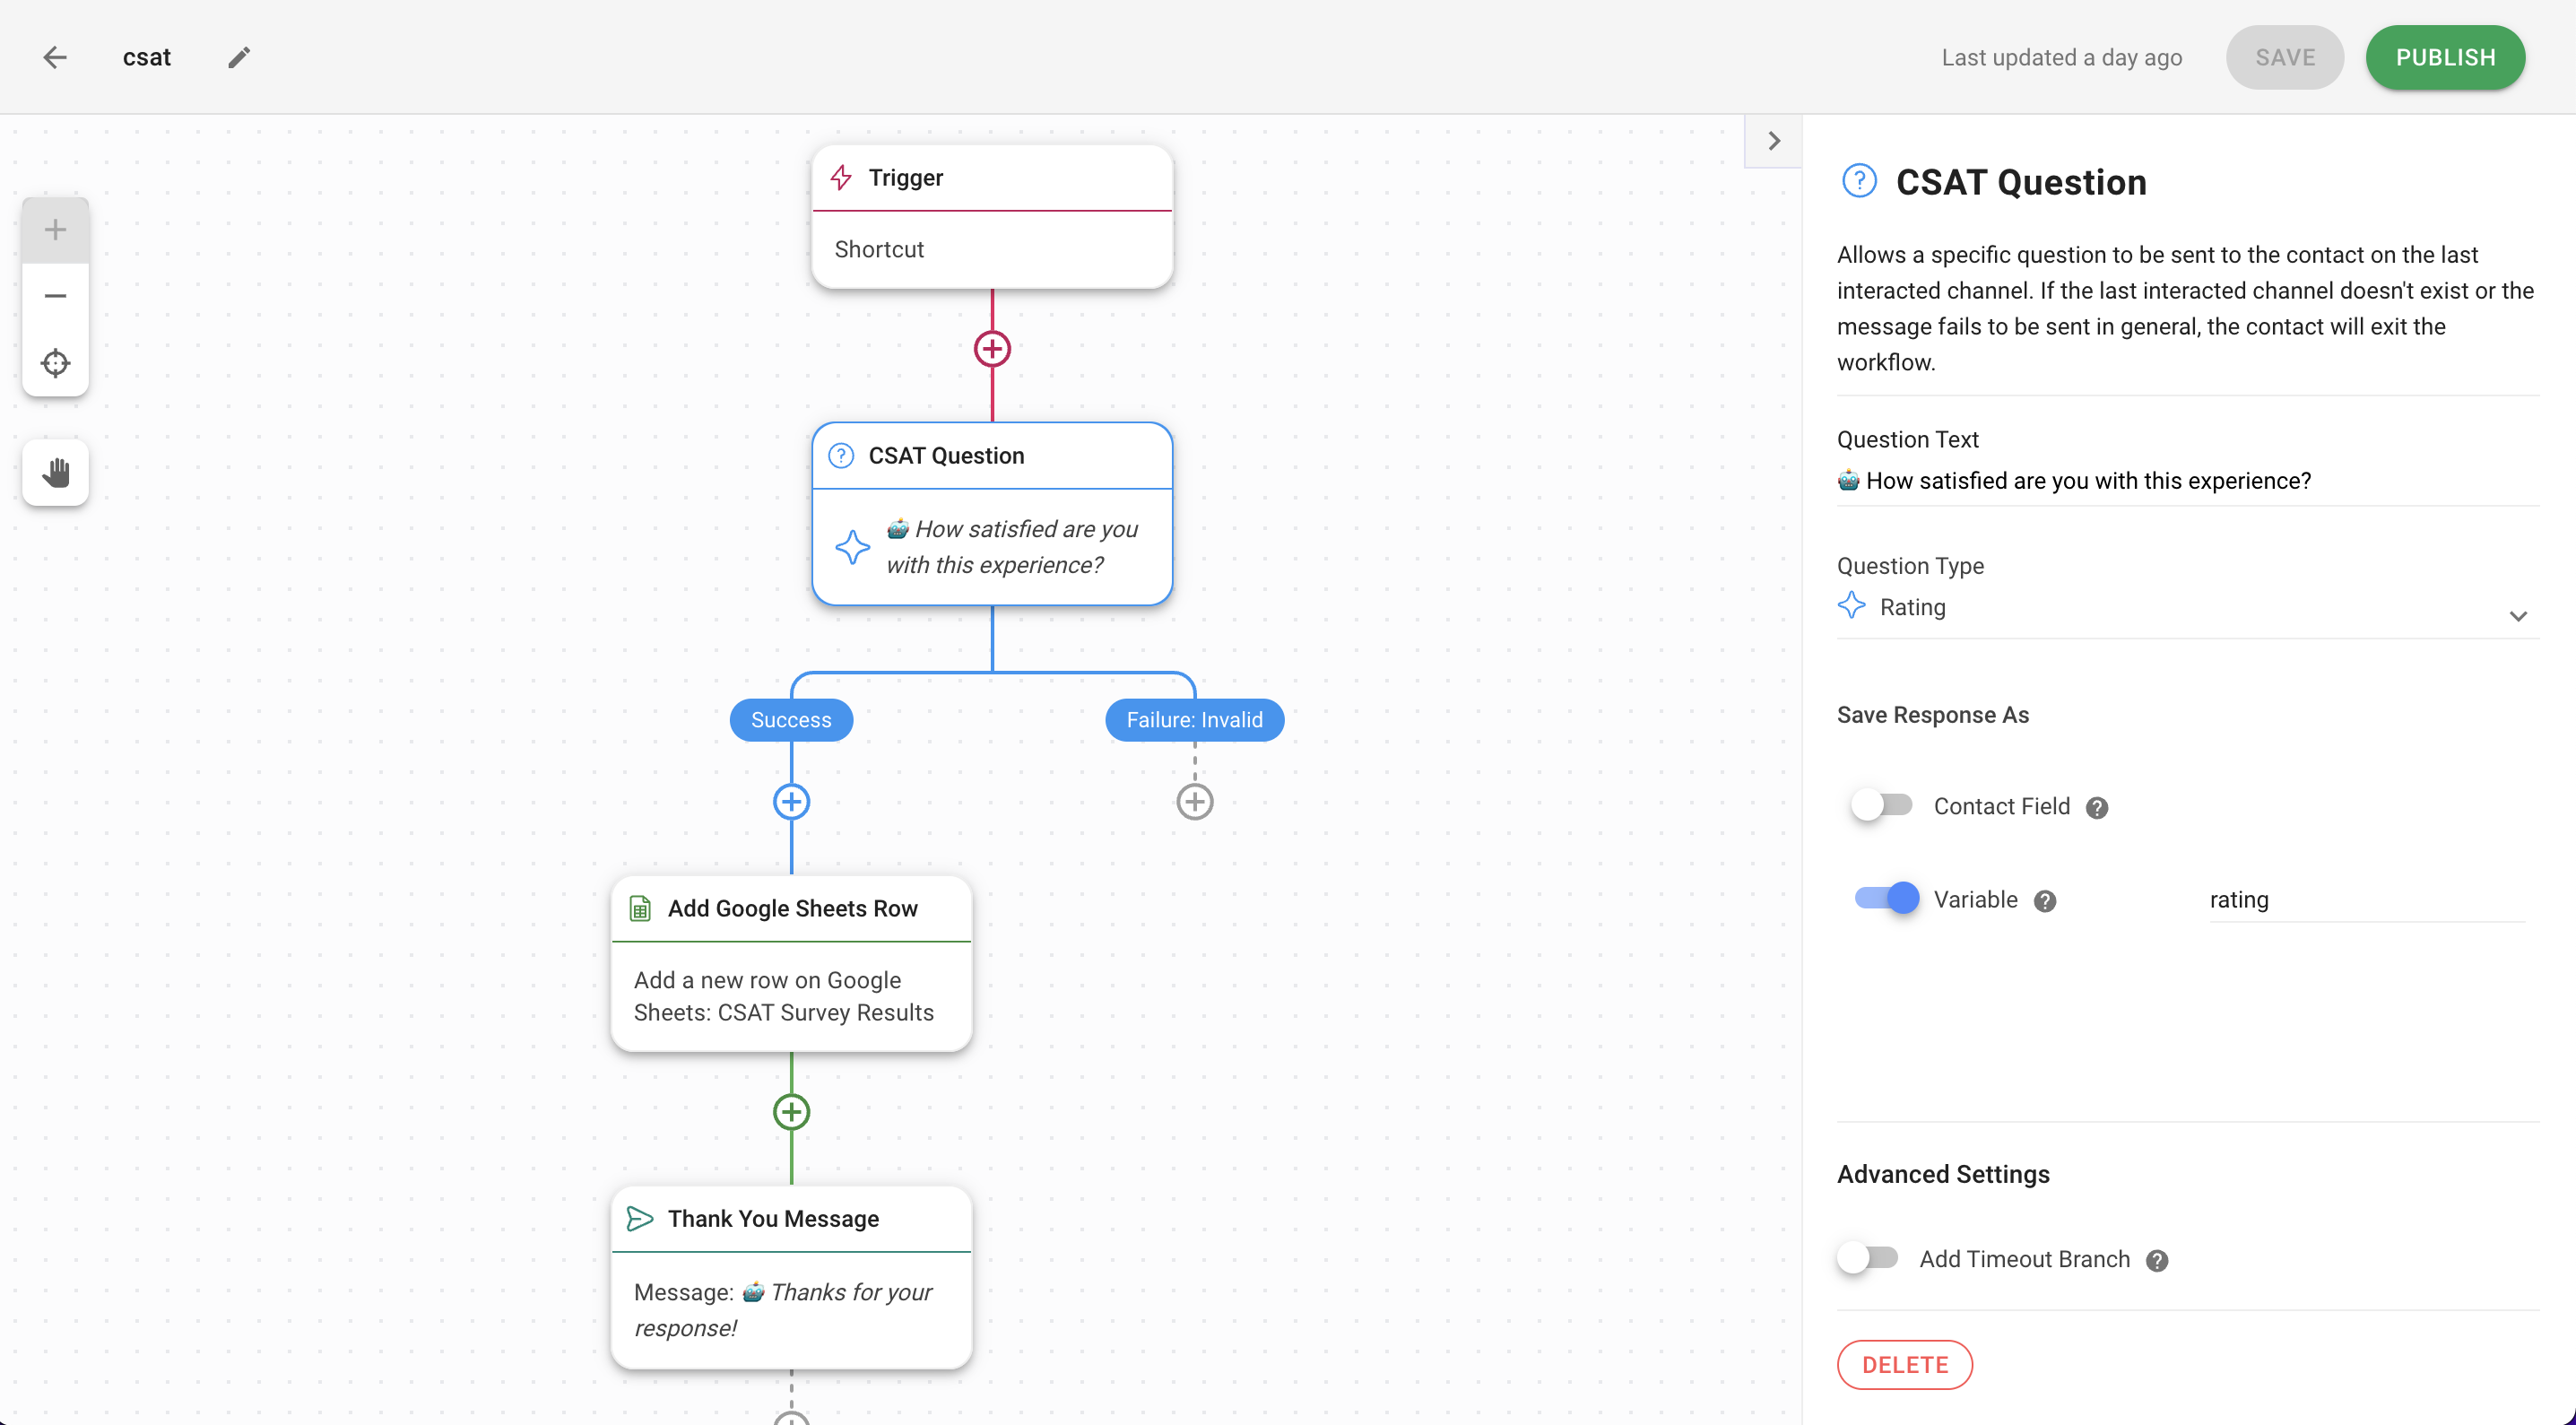Click the CSAT Question node icon
The width and height of the screenshot is (2576, 1425).
842,455
